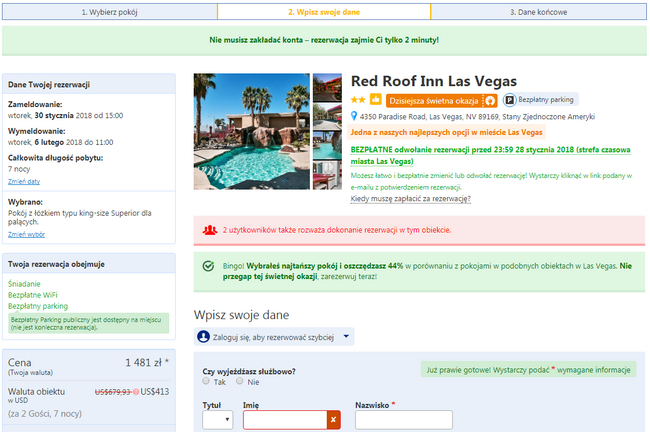This screenshot has width=650, height=432.
Task: Click the info icon next to crossed-out price
Action: [x=136, y=392]
